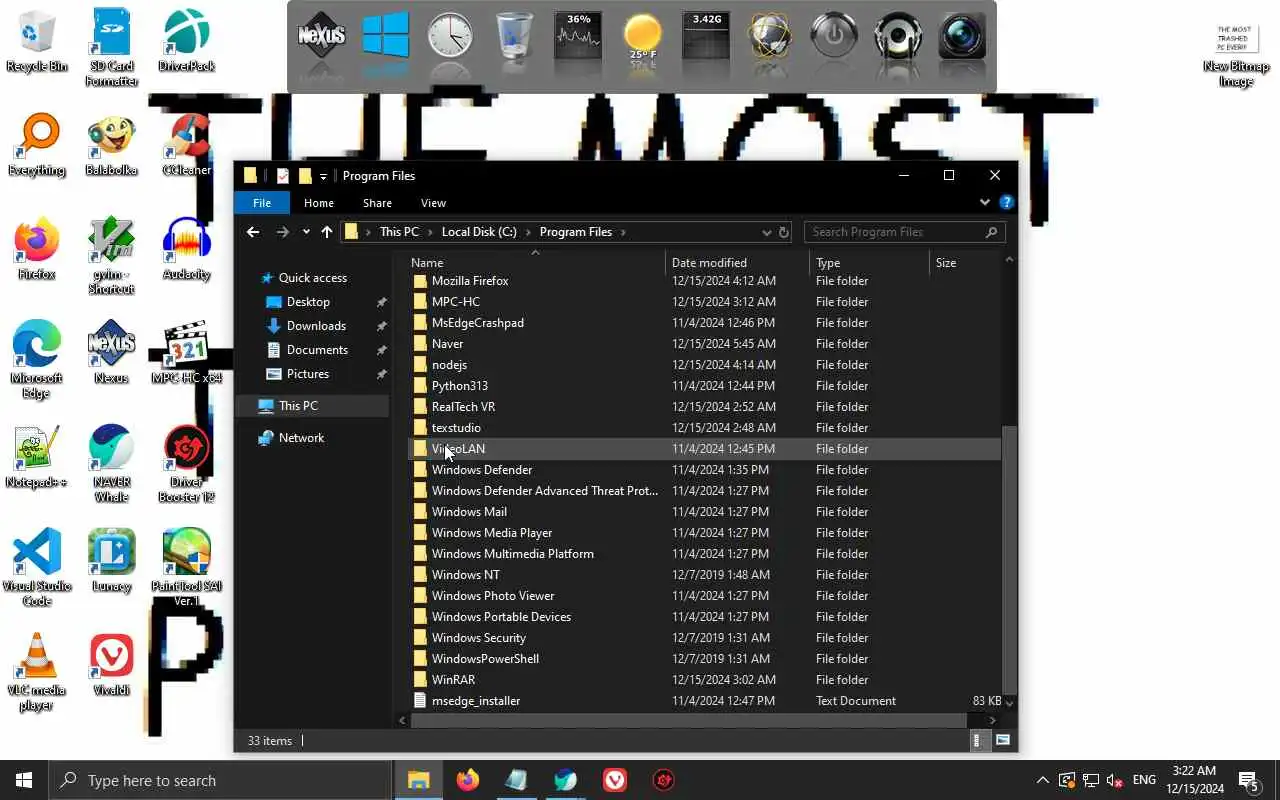The height and width of the screenshot is (800, 1280).
Task: Open the SD Card Formatter desktop icon
Action: click(x=111, y=47)
